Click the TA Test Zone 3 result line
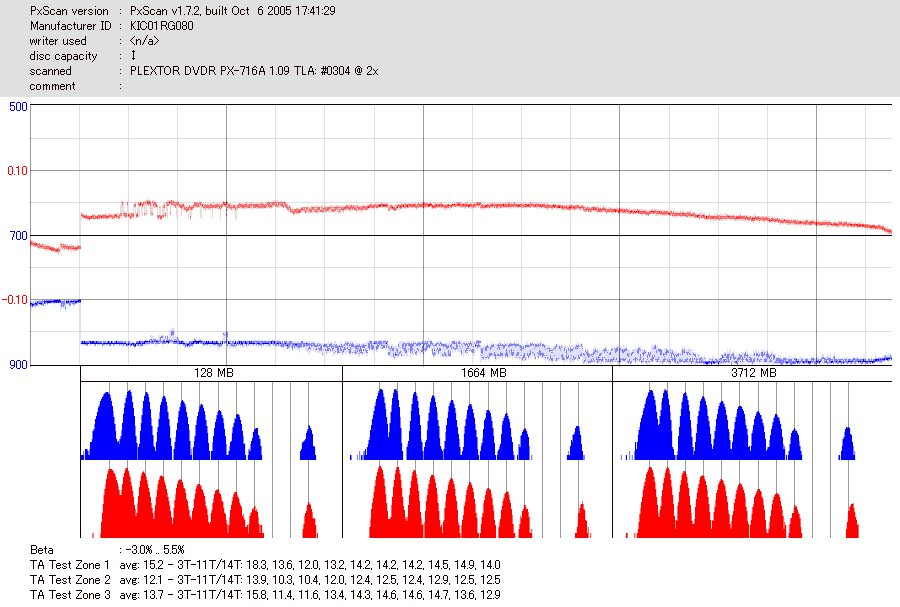The image size is (900, 607). (265, 594)
